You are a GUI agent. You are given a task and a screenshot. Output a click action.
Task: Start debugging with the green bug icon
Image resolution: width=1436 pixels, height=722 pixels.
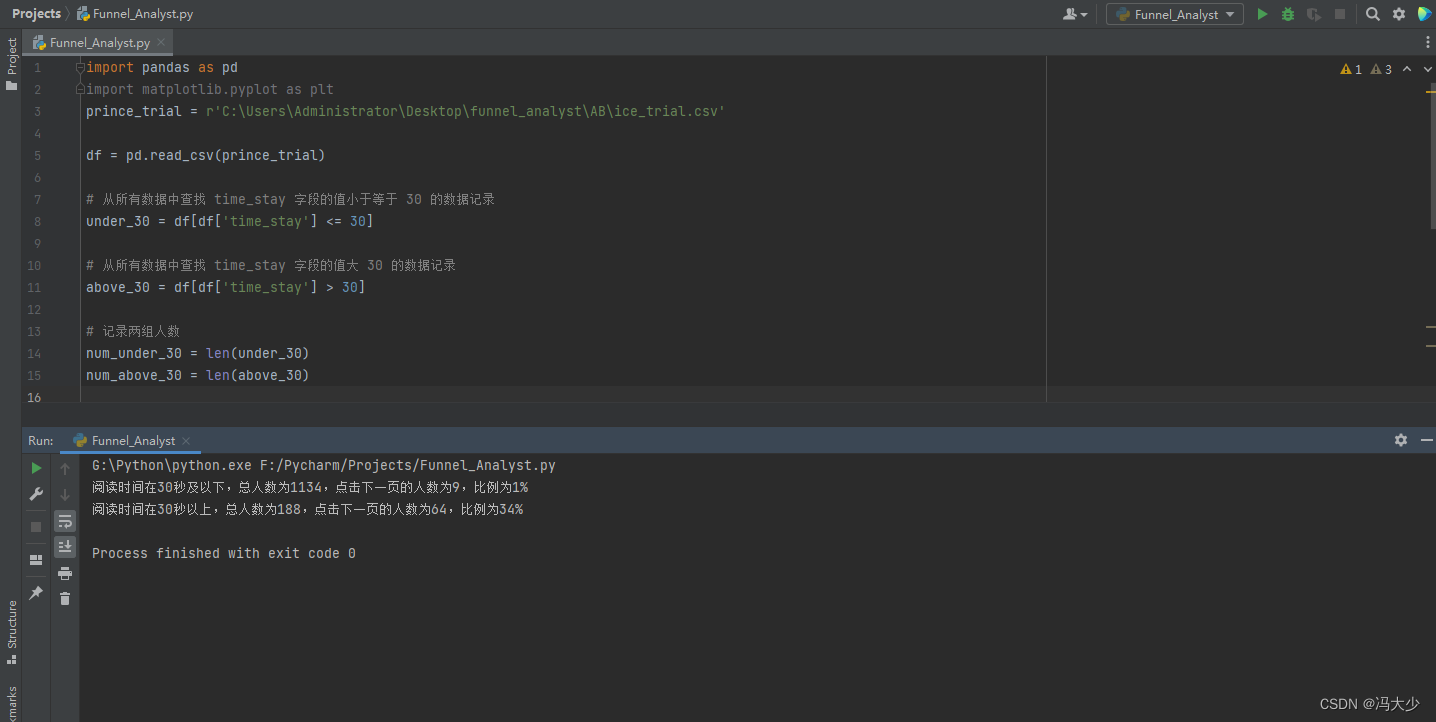pyautogui.click(x=1288, y=14)
